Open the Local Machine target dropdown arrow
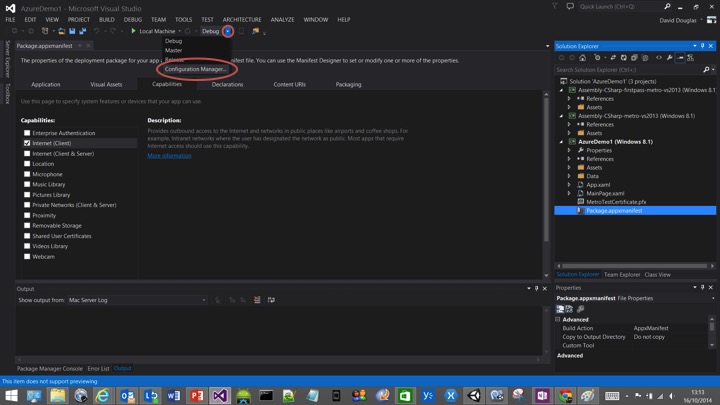Viewport: 720px width, 405px height. click(x=180, y=31)
